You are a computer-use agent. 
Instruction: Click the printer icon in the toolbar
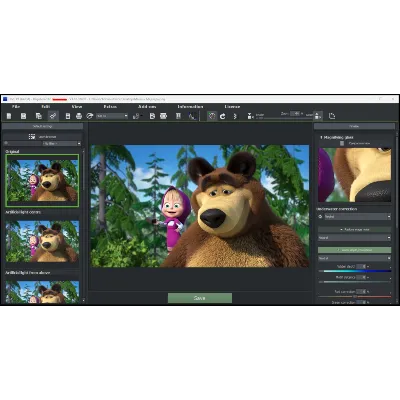[x=79, y=116]
